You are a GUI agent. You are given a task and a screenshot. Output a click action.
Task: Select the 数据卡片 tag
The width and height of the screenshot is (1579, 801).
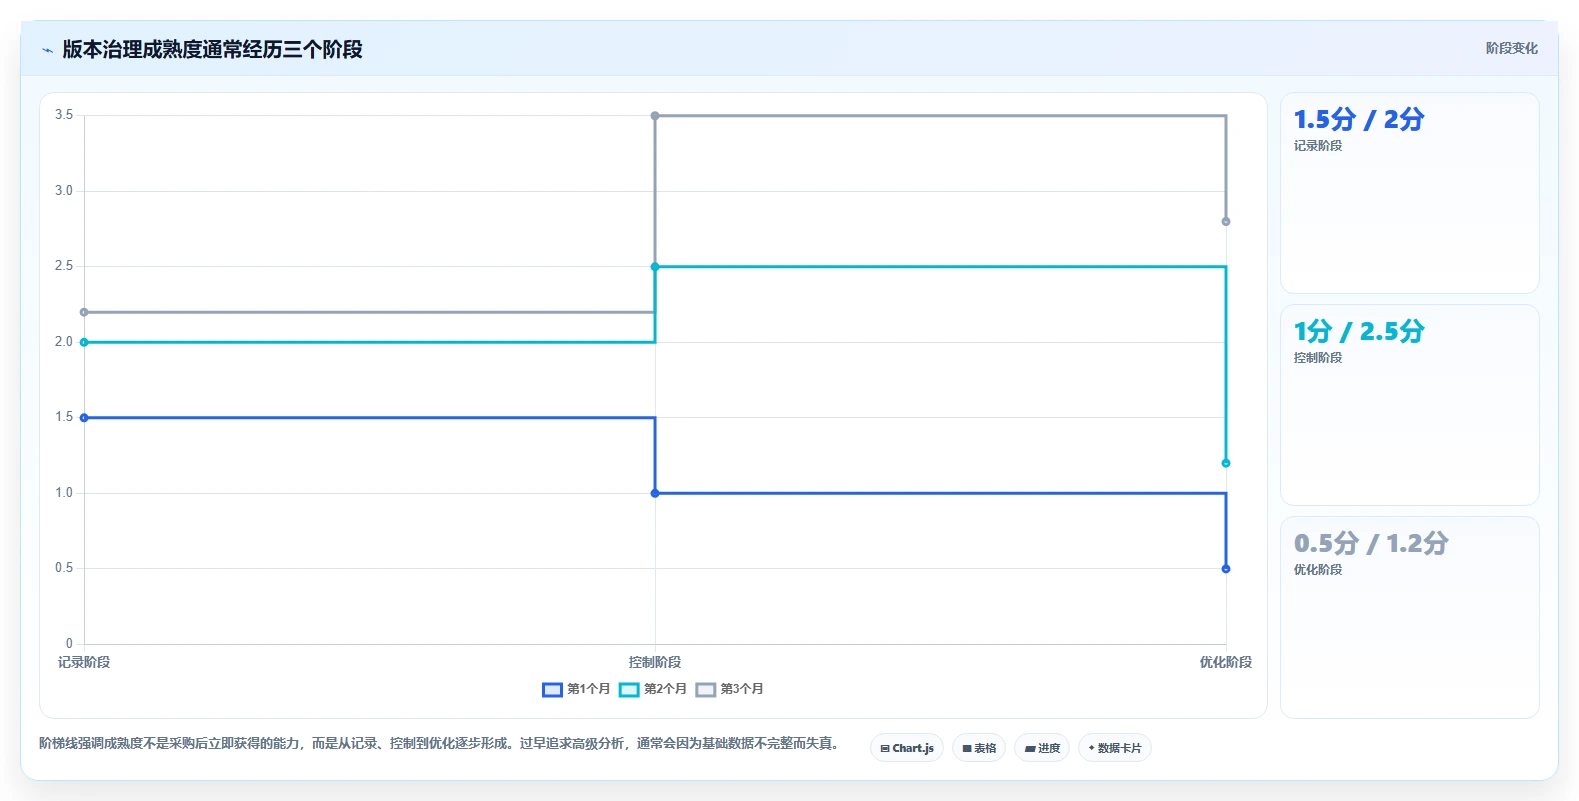click(x=1115, y=748)
